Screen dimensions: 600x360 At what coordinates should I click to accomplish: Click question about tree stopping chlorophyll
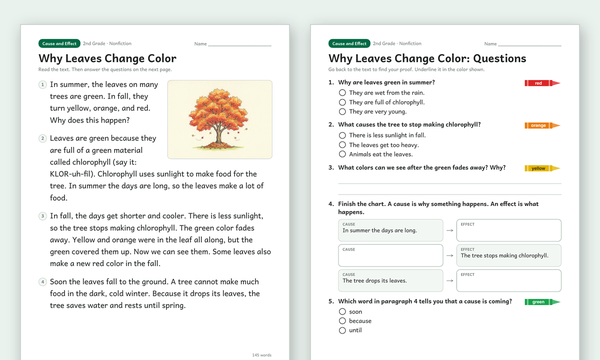[409, 125]
